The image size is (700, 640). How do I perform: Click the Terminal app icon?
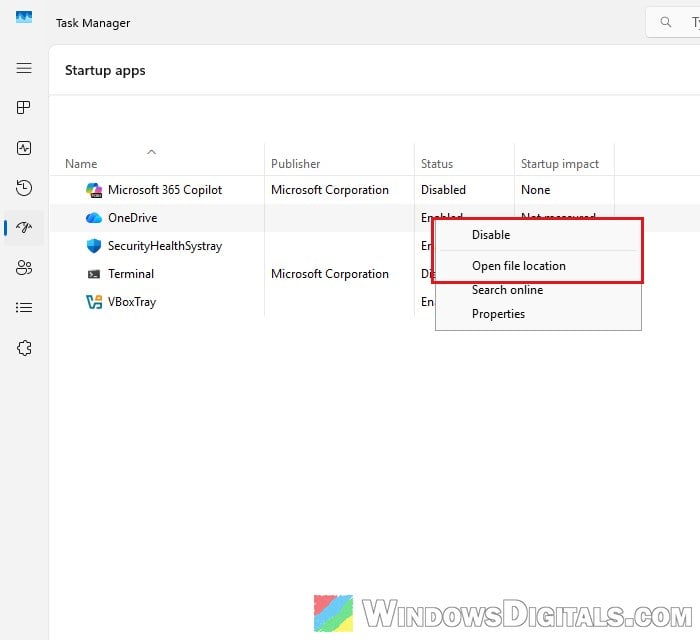pos(94,274)
